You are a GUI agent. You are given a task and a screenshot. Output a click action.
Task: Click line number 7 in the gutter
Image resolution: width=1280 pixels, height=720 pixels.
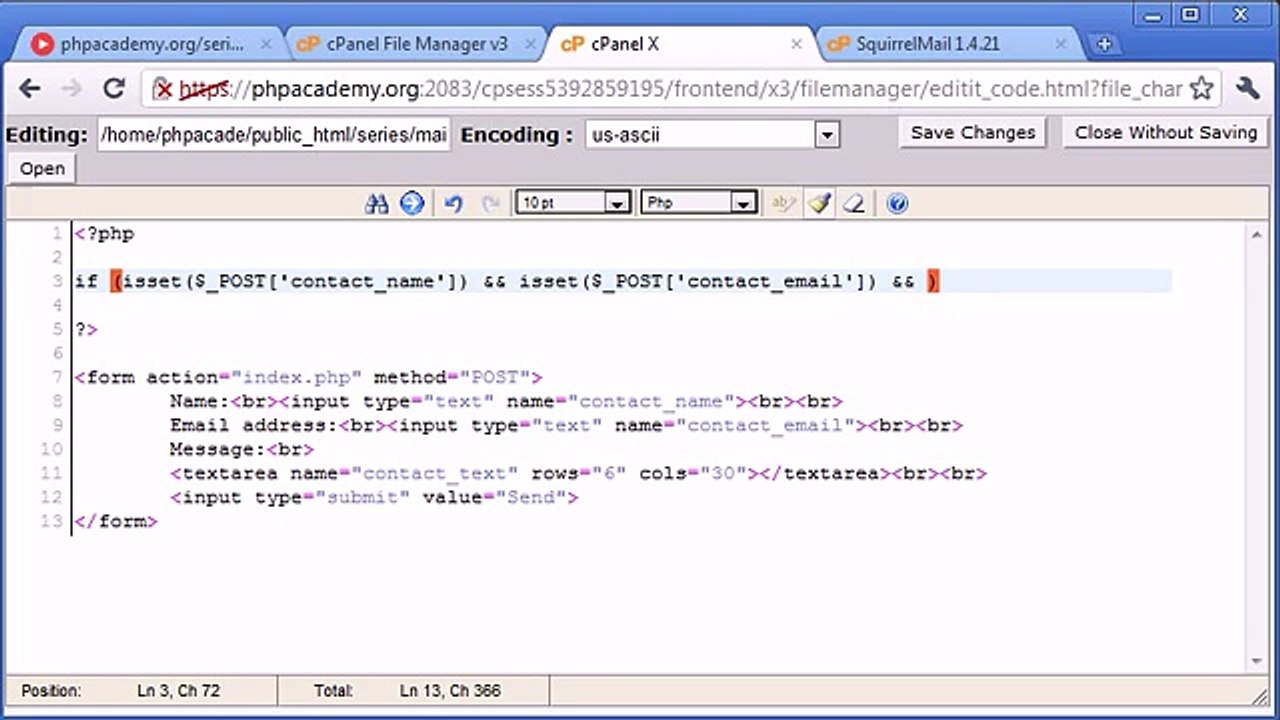(56, 377)
